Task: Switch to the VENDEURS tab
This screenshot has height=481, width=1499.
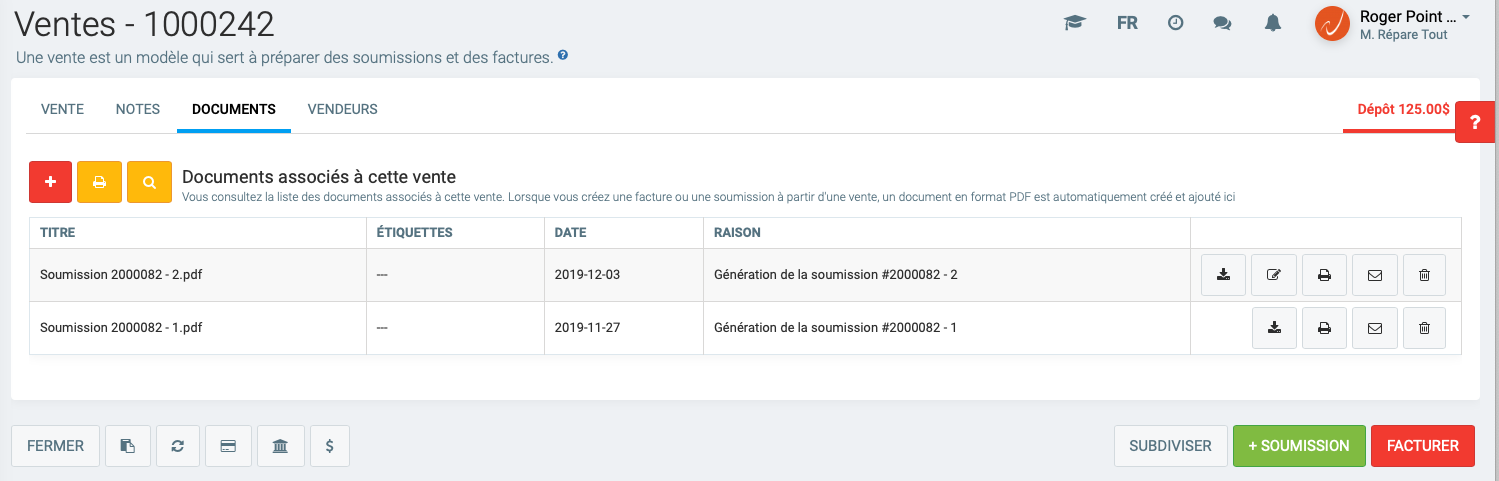Action: [x=342, y=109]
